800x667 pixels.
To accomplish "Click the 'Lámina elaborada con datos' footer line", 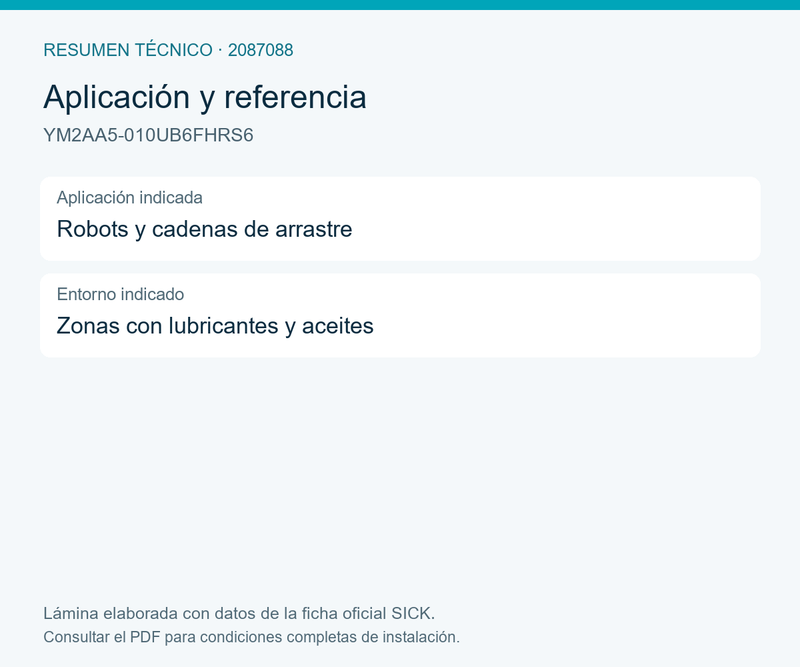I will pos(239,613).
